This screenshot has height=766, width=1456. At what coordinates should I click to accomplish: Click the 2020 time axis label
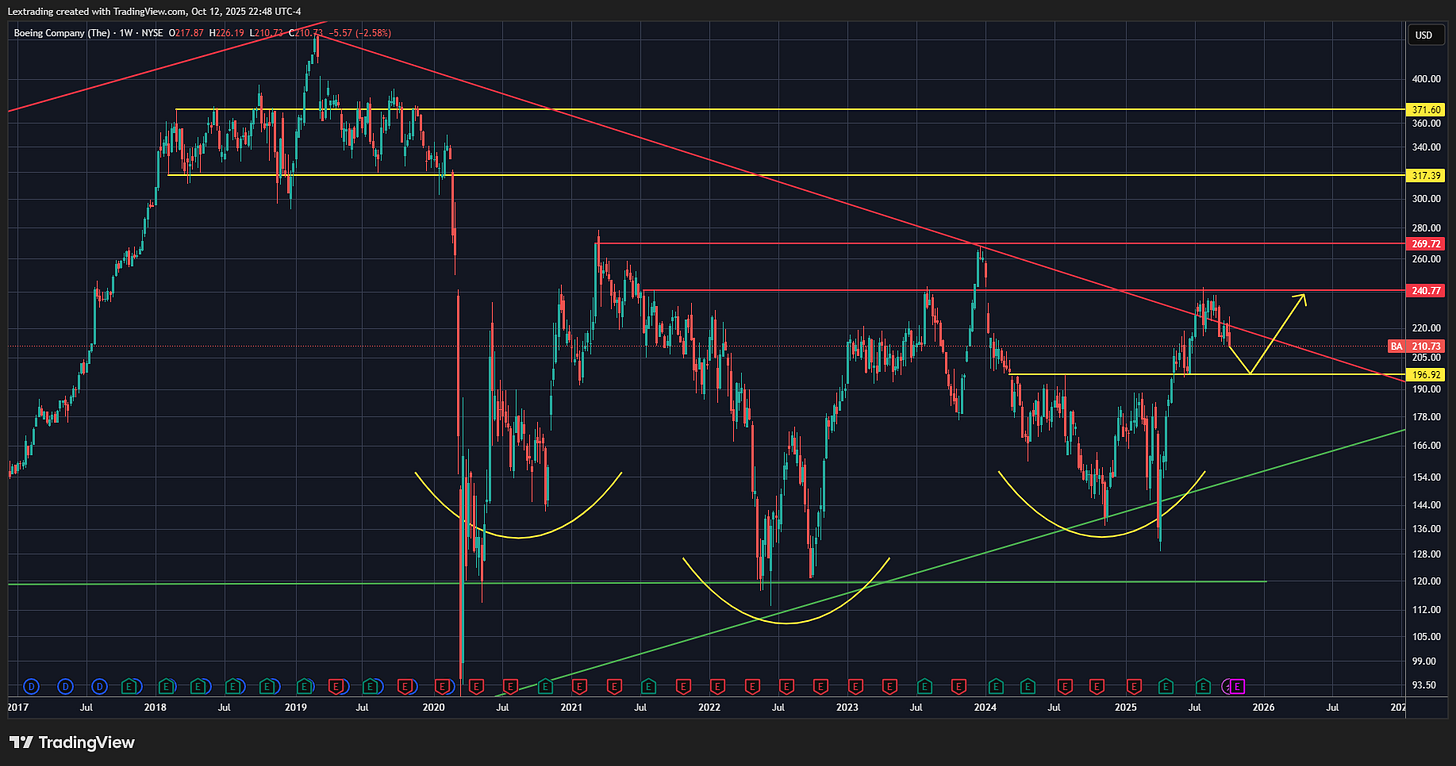click(433, 707)
